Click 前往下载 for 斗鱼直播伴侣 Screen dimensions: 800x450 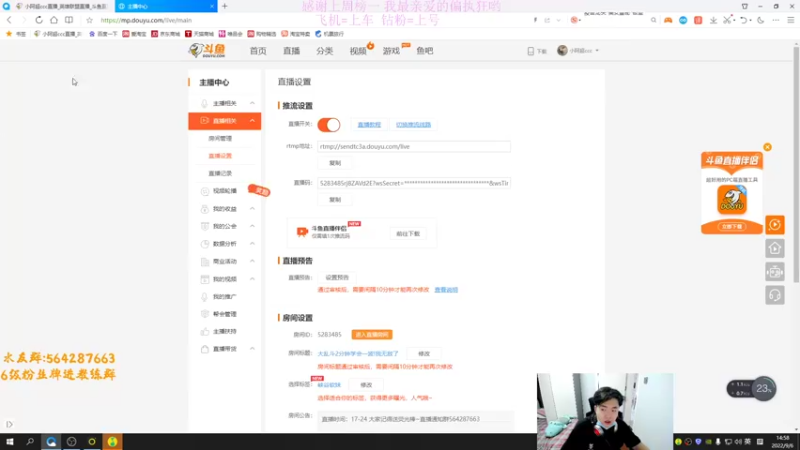408,234
